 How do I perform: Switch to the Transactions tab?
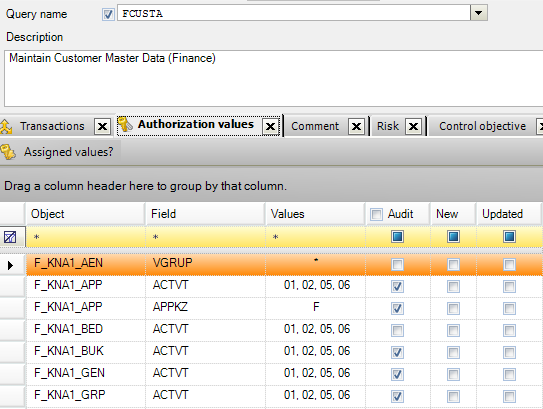point(52,126)
